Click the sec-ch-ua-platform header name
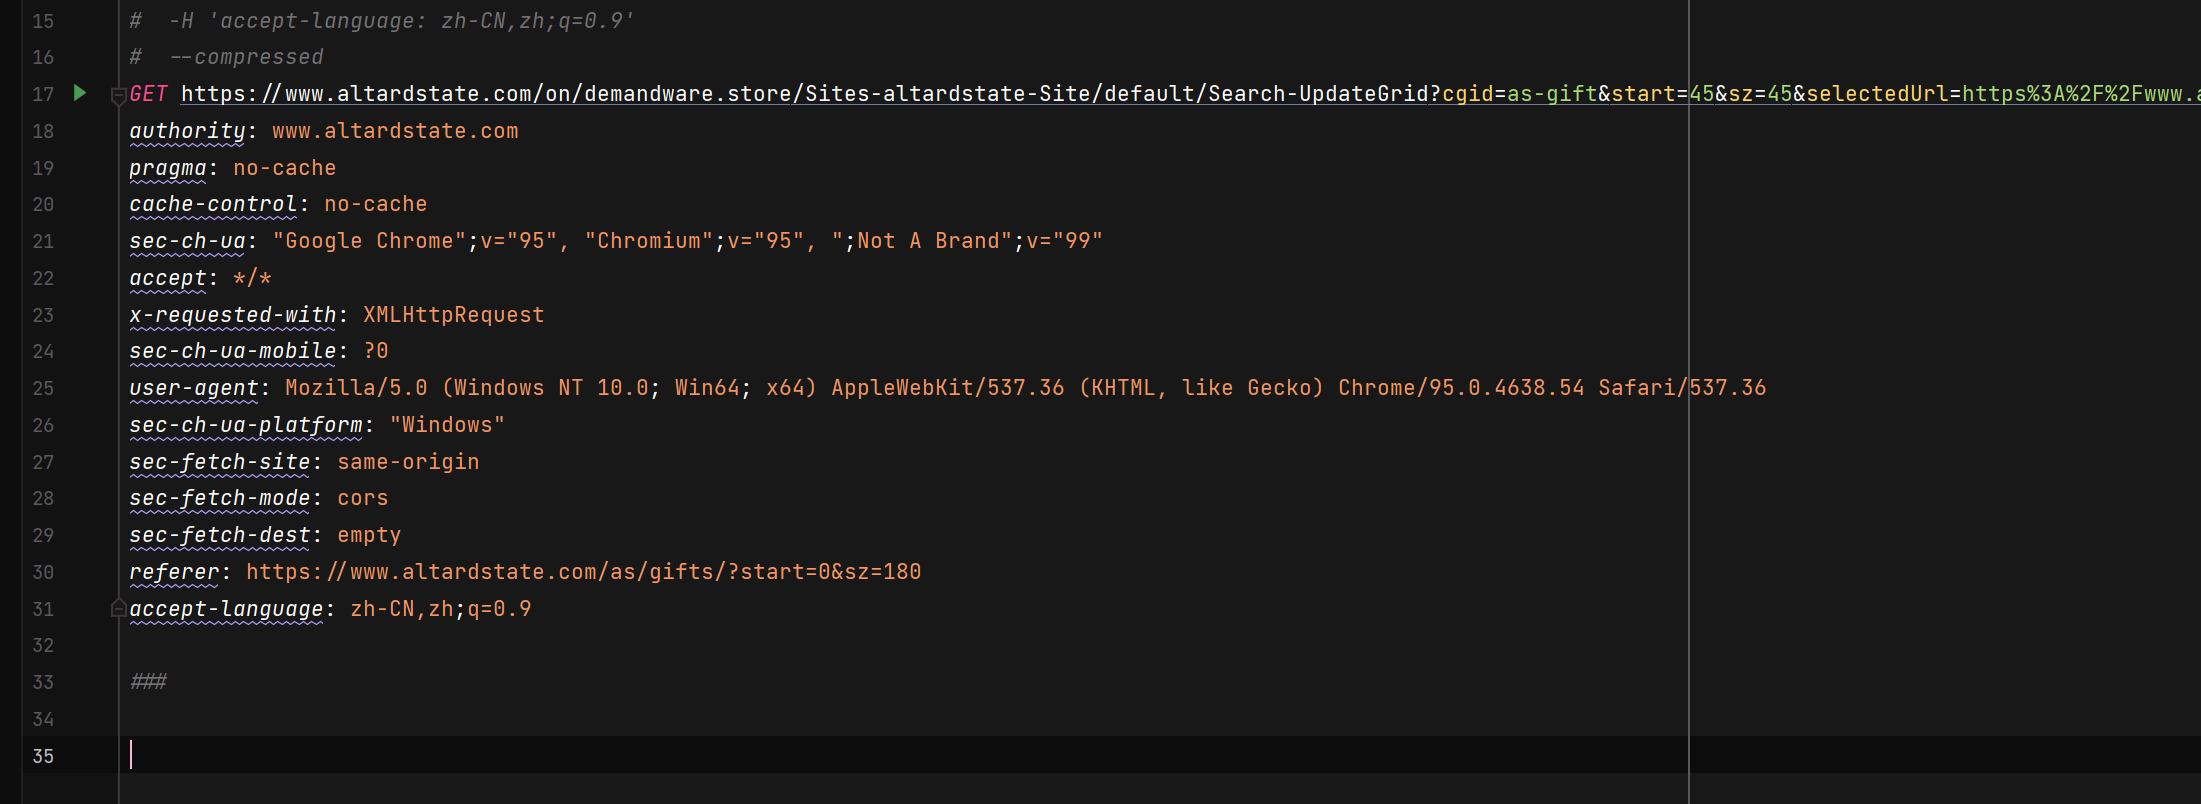 [x=246, y=425]
